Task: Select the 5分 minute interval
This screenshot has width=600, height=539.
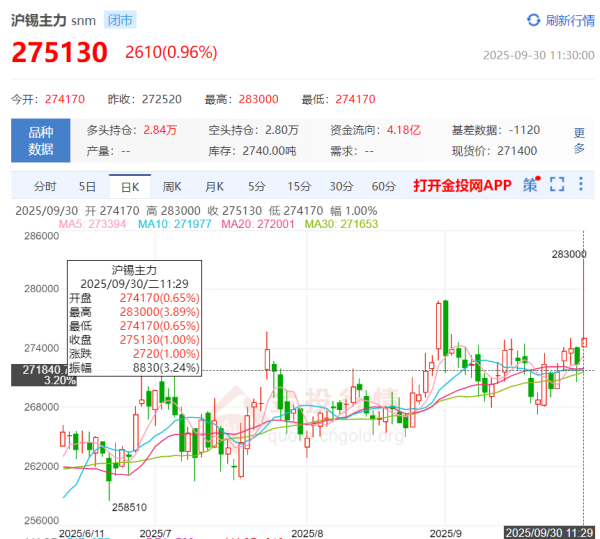Action: click(257, 186)
